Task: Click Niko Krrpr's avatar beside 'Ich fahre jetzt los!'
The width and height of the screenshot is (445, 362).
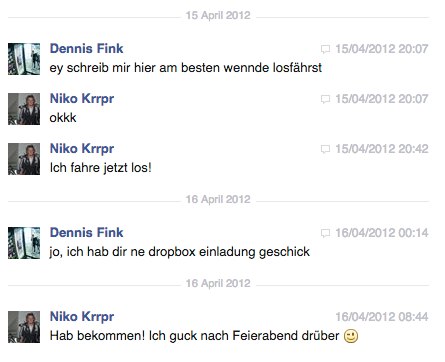Action: 24,159
